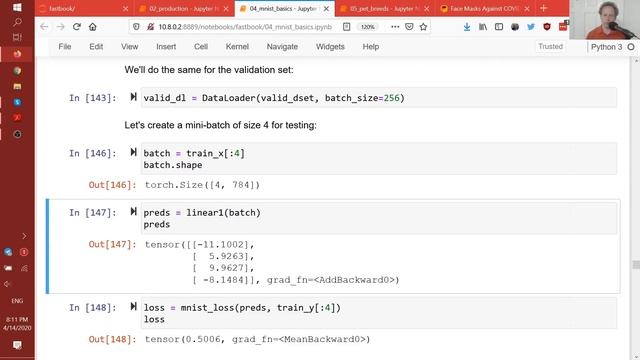640x360 pixels.
Task: Reload the current notebook page
Action: pos(76,27)
